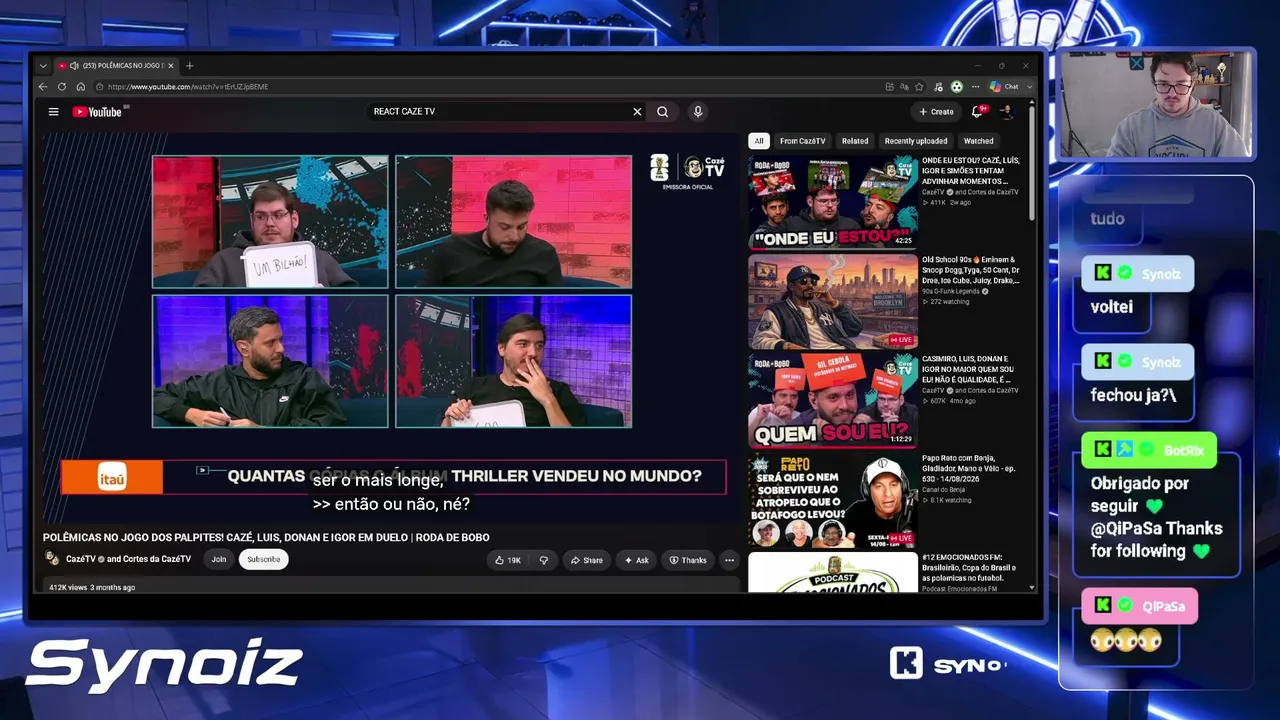Click inside the YouTube search field
Viewport: 1280px width, 720px height.
tap(500, 112)
